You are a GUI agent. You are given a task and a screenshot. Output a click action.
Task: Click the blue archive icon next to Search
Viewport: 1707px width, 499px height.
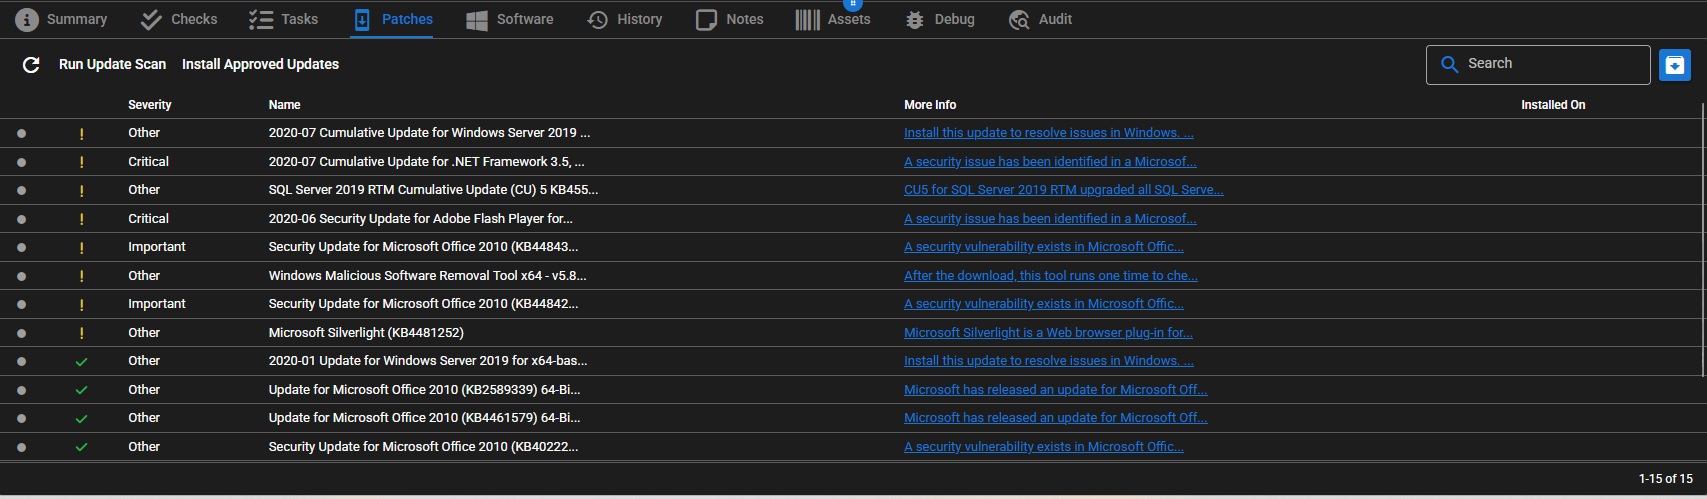pos(1674,65)
